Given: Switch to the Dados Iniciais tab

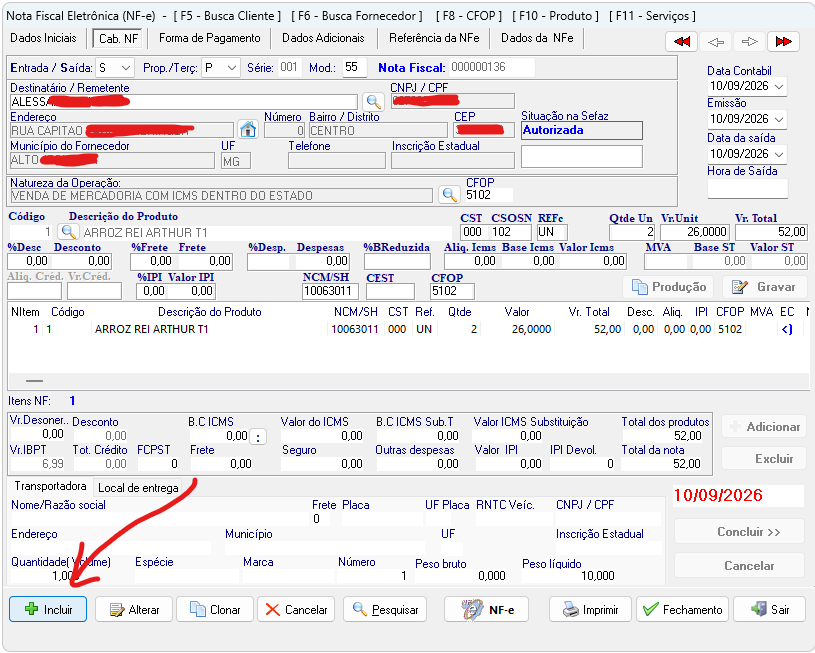Looking at the screenshot, I should [43, 38].
